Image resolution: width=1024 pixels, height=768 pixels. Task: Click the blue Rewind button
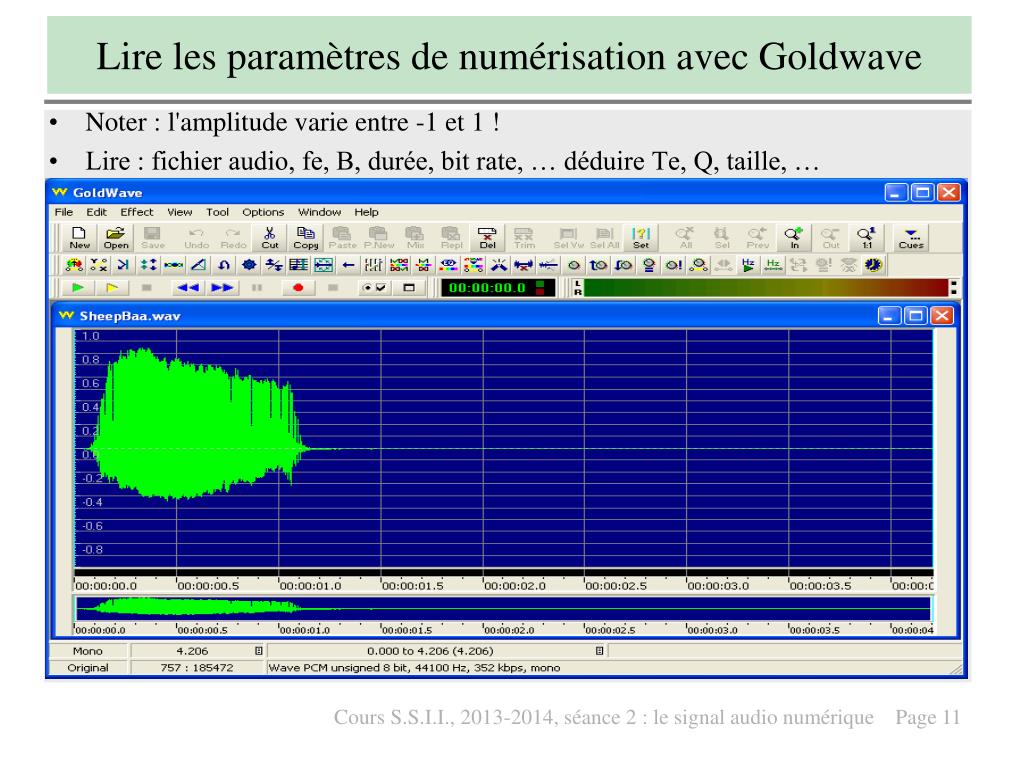point(188,287)
